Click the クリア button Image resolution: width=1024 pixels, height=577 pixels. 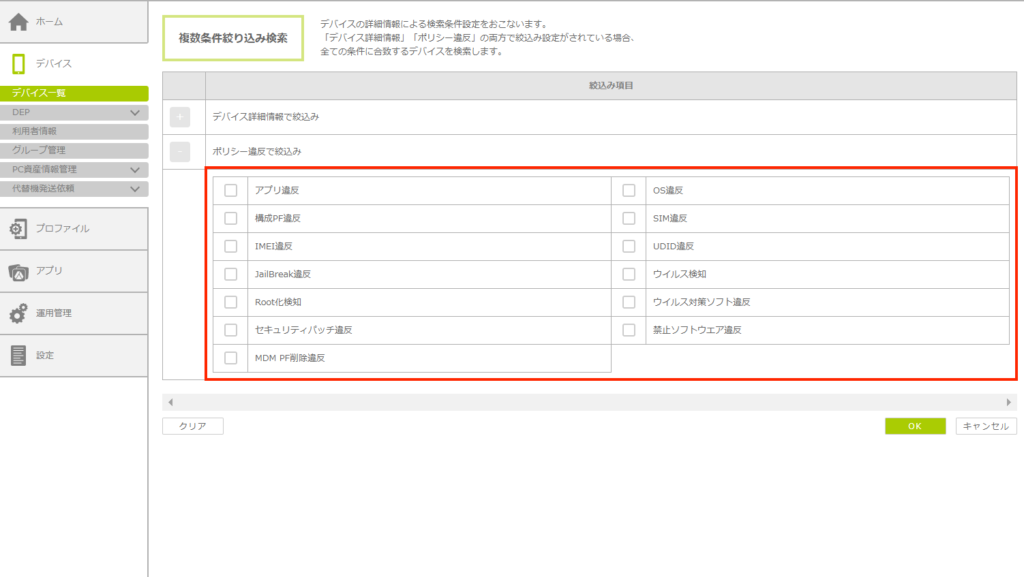tap(193, 426)
